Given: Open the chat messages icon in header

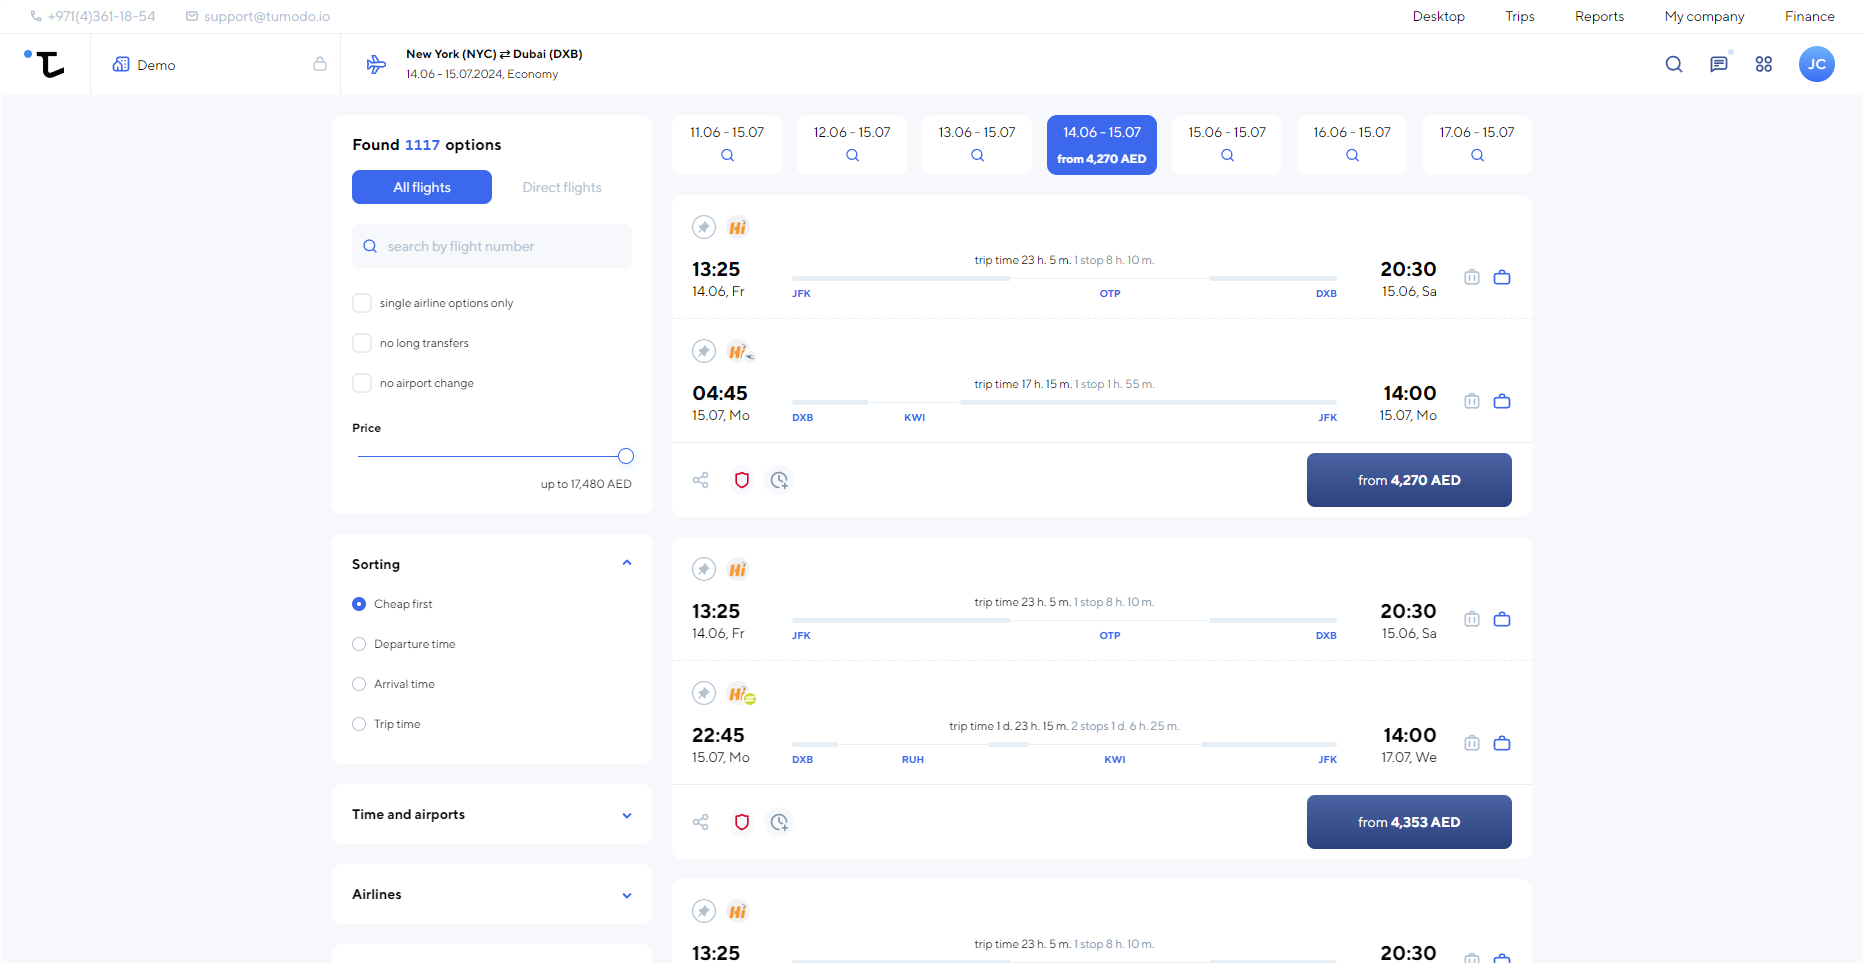Looking at the screenshot, I should 1719,64.
